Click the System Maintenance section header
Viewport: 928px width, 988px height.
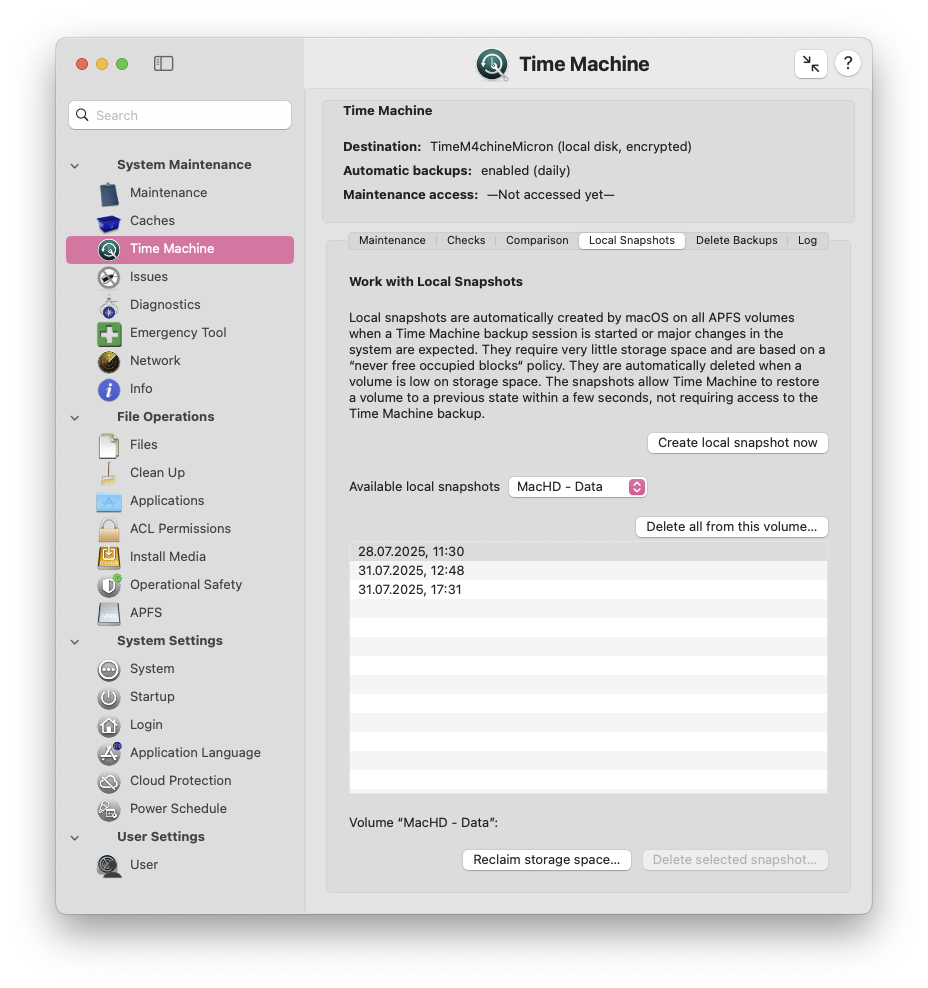184,165
